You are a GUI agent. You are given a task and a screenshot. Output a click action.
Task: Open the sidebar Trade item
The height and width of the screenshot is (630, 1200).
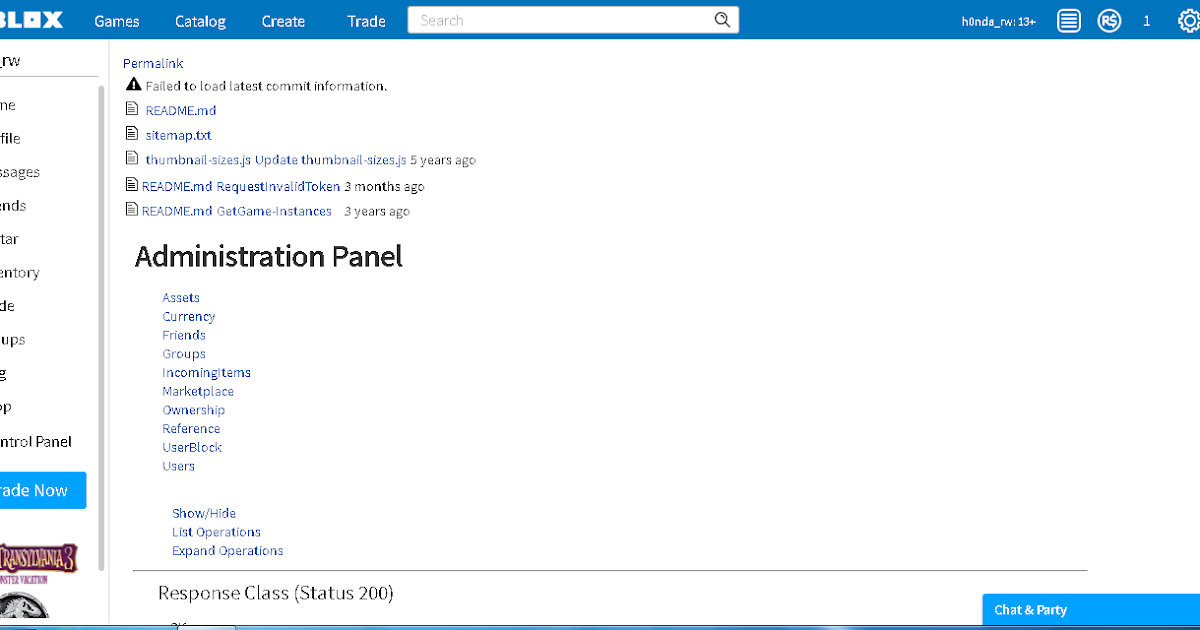7,306
